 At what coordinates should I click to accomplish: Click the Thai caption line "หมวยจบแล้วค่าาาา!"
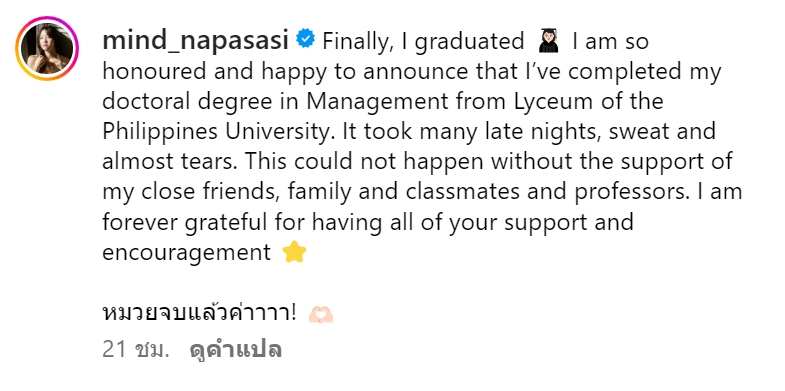199,313
